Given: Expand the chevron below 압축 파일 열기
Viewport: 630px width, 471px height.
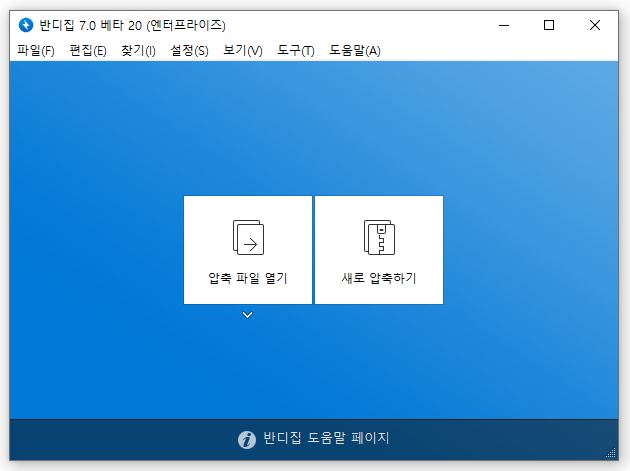Looking at the screenshot, I should (248, 315).
